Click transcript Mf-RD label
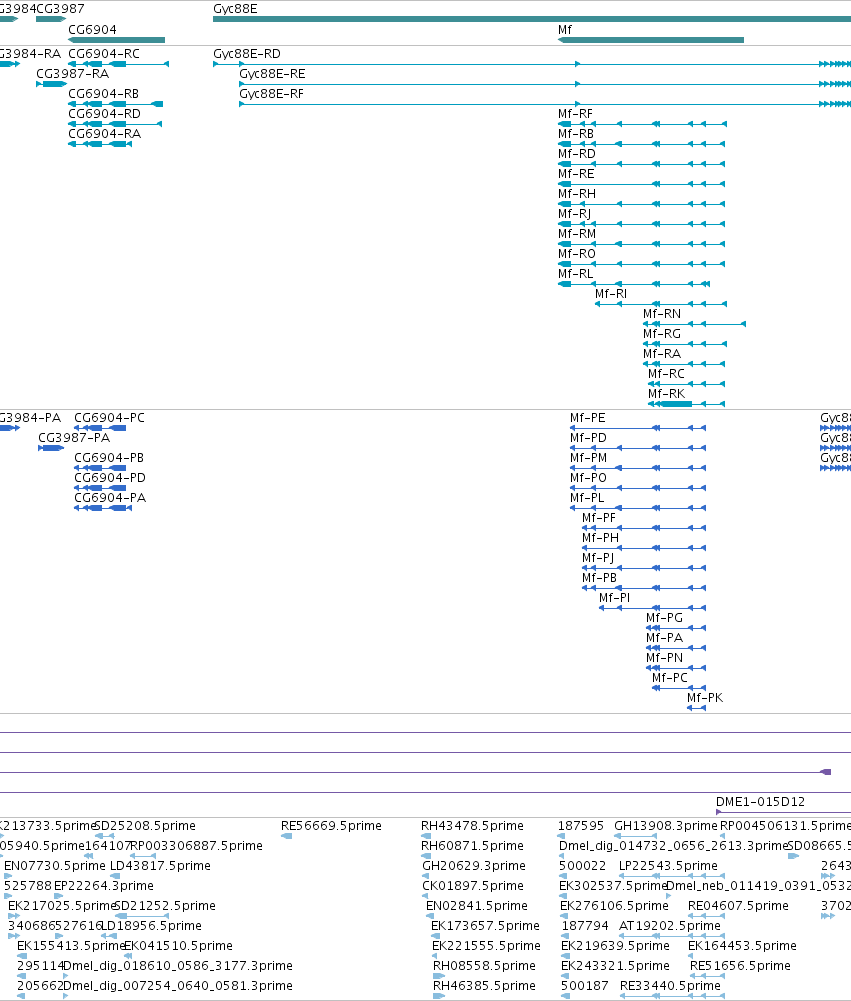Image resolution: width=851 pixels, height=1001 pixels. 576,154
